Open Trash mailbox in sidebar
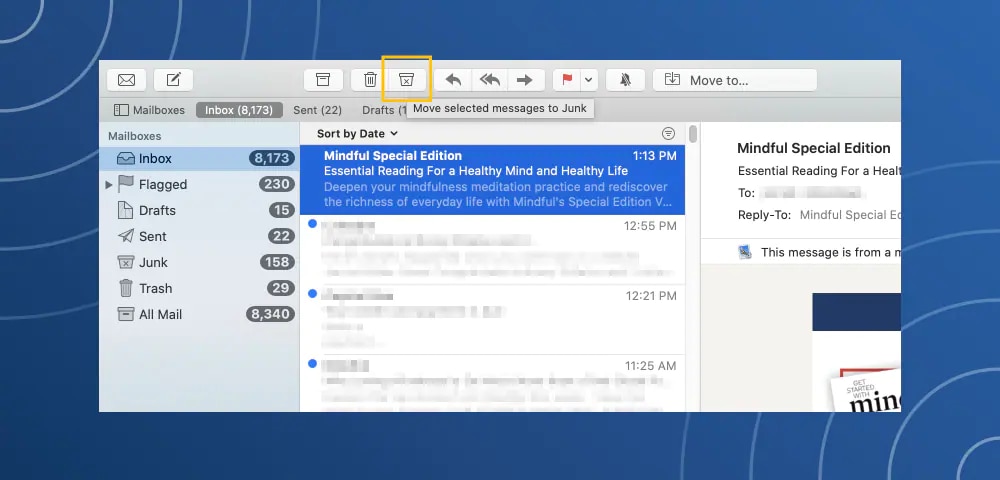This screenshot has height=480, width=1000. click(199, 288)
